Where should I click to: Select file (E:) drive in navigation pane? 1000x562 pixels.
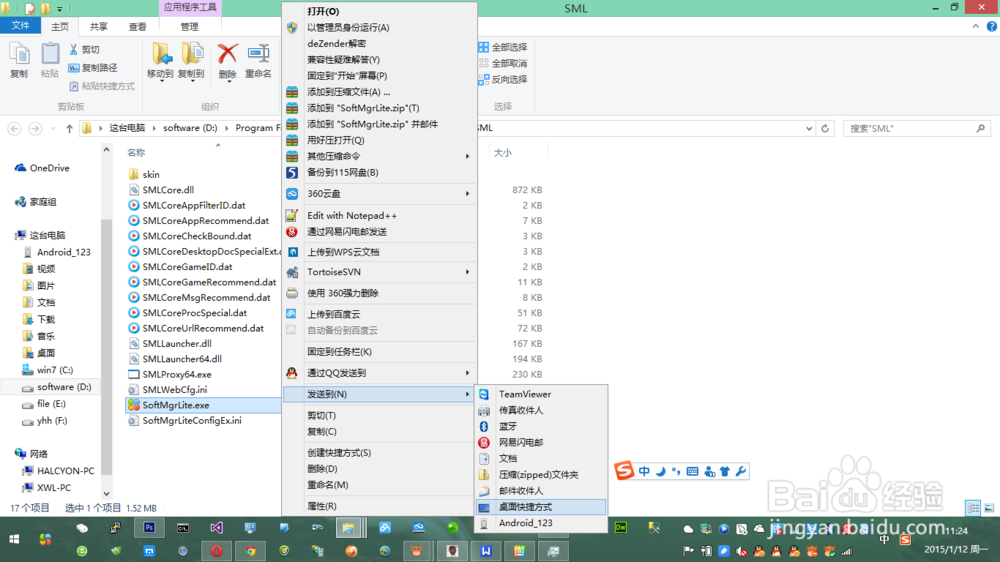point(44,404)
